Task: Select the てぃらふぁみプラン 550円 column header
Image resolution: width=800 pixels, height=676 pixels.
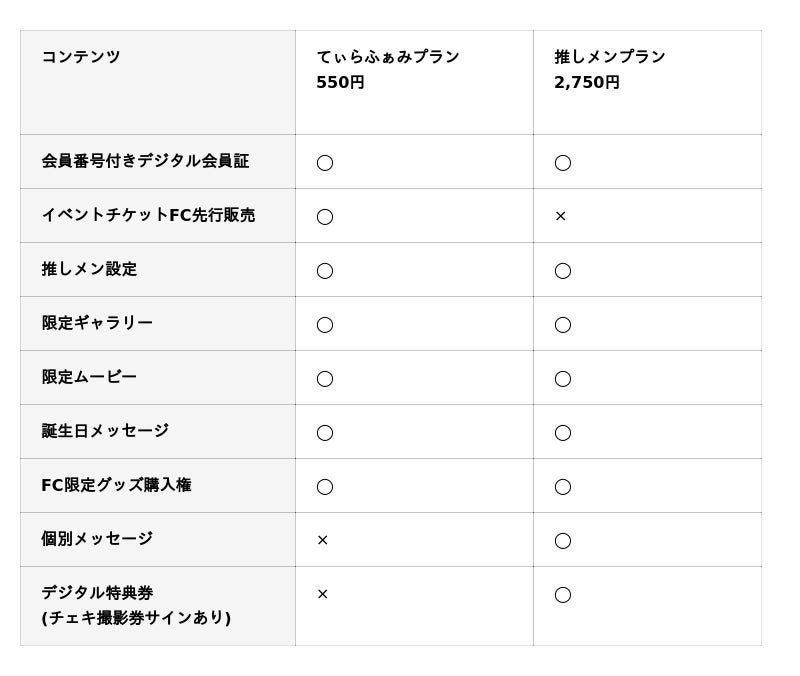Action: point(388,69)
